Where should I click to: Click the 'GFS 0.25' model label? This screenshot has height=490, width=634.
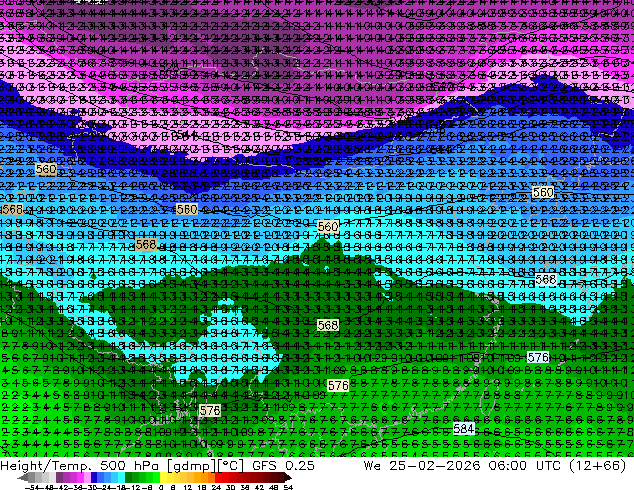click(283, 465)
